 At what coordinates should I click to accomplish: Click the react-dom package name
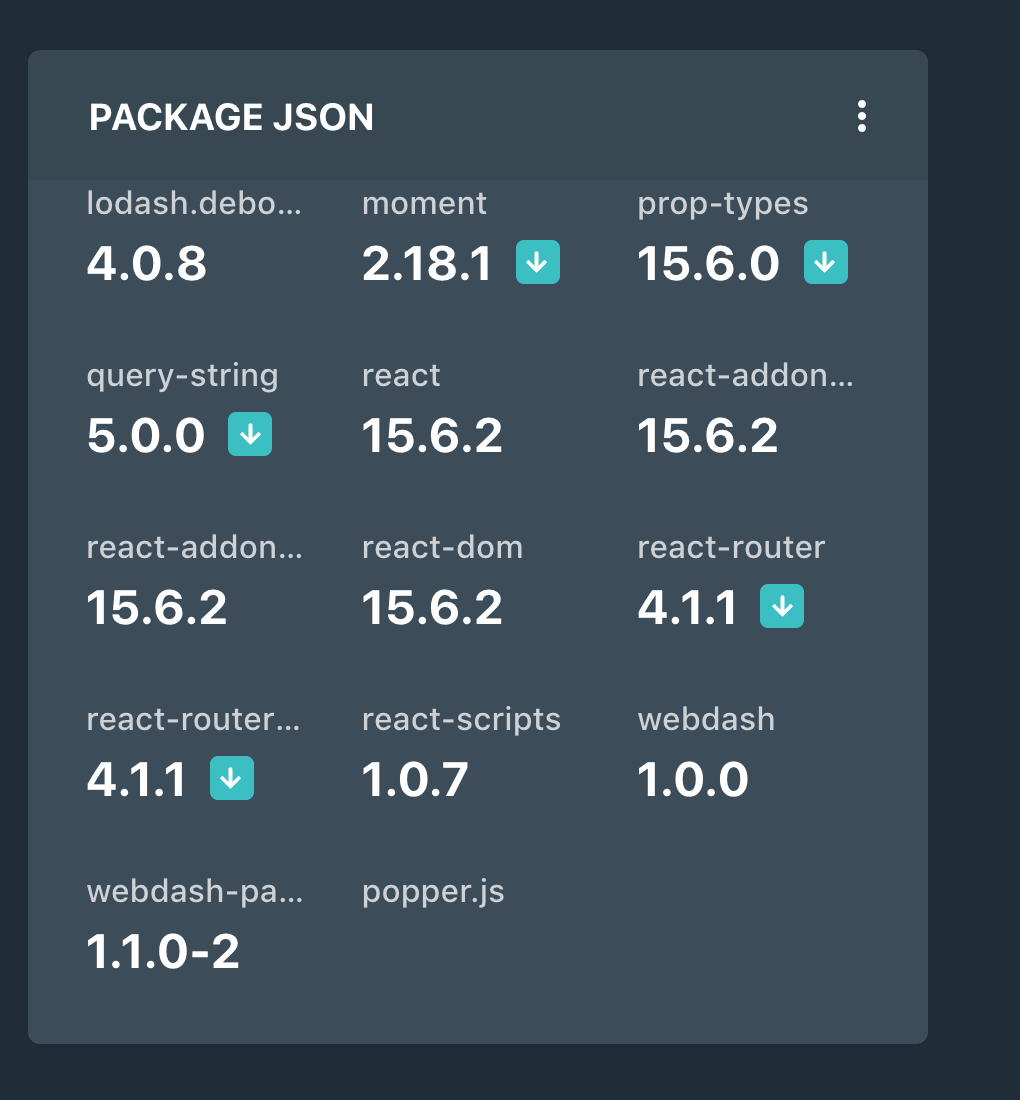tap(442, 547)
